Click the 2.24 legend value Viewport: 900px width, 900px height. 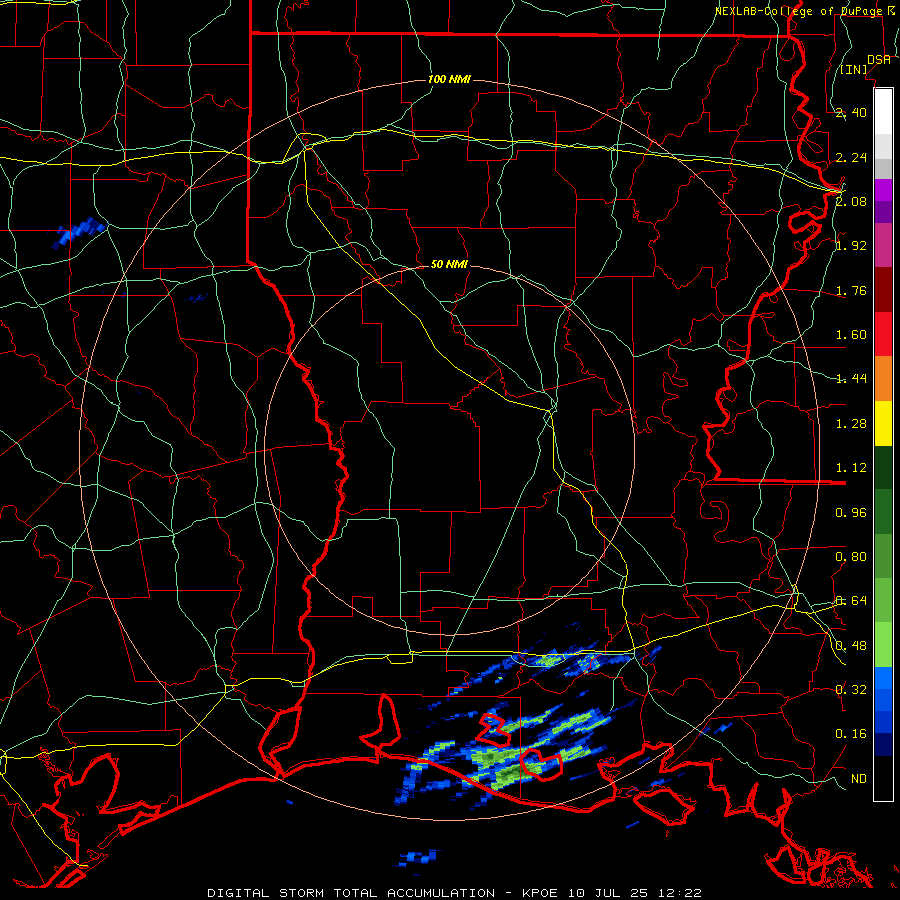(x=851, y=157)
